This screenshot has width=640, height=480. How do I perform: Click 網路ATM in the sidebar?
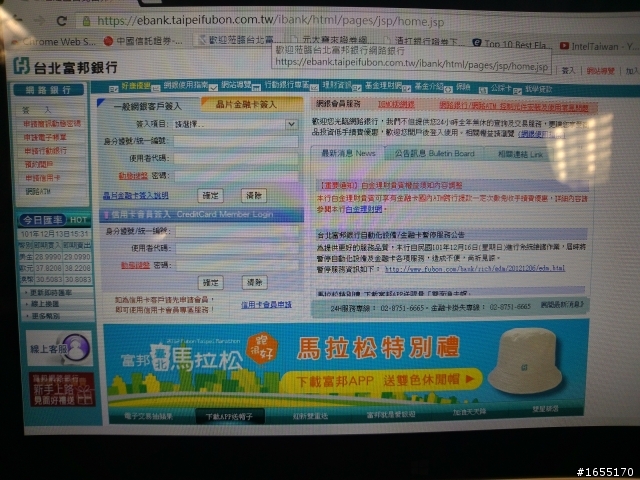click(38, 191)
